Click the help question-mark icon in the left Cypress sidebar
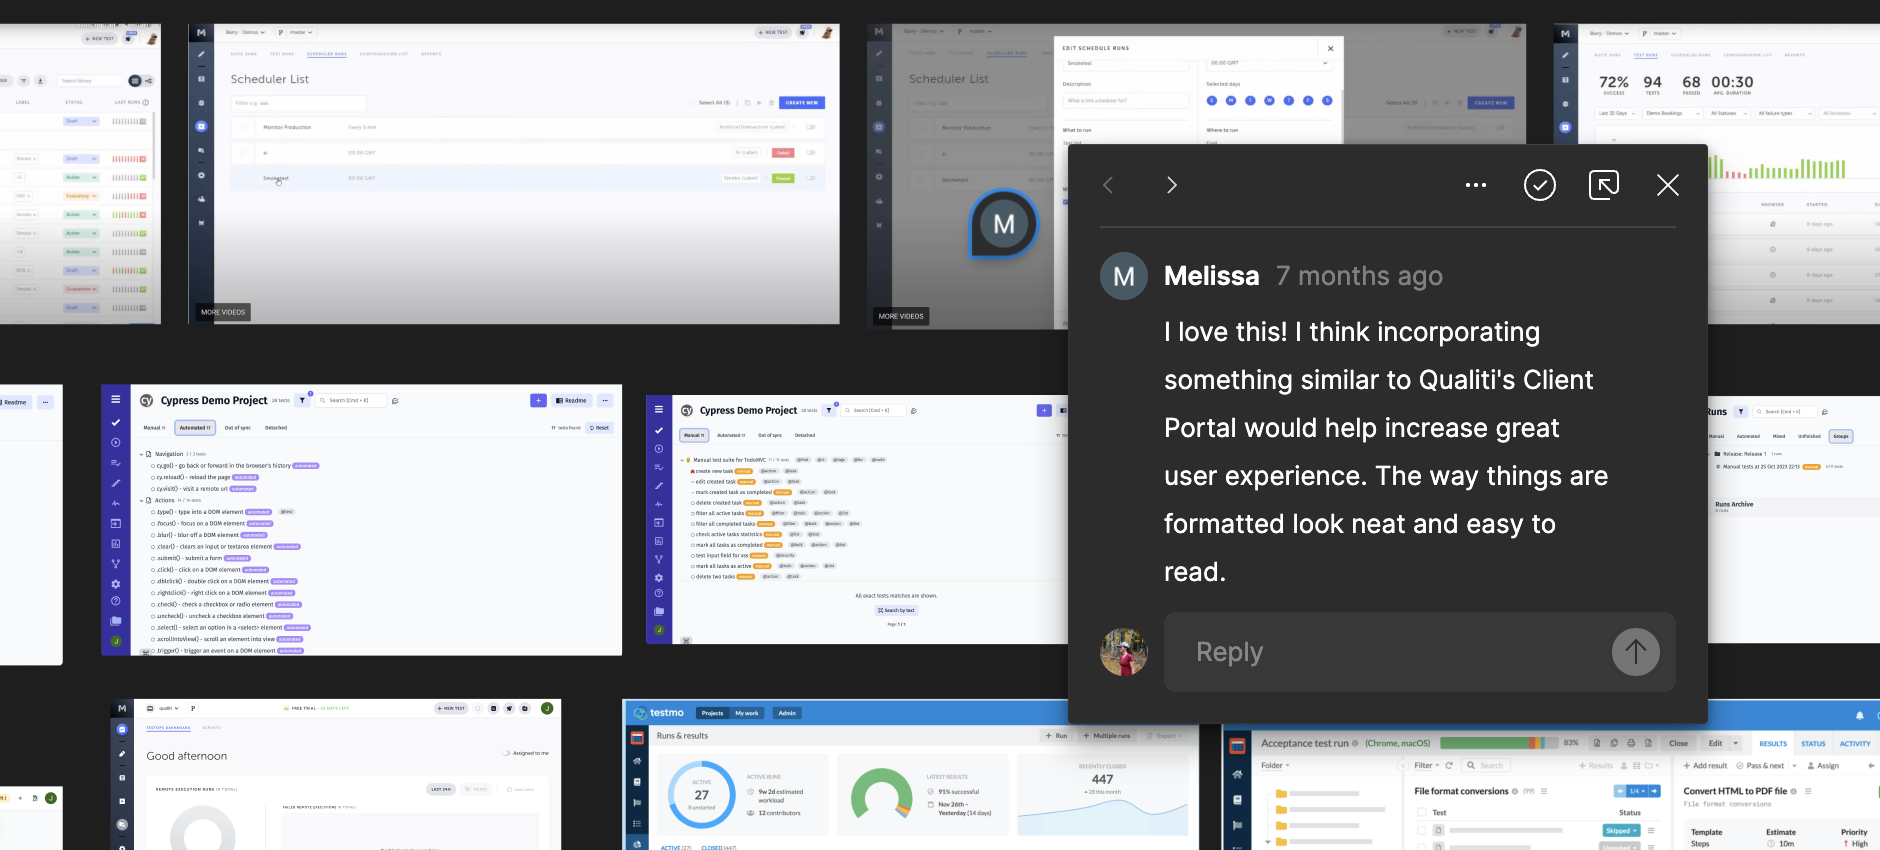Image resolution: width=1880 pixels, height=850 pixels. pos(116,601)
